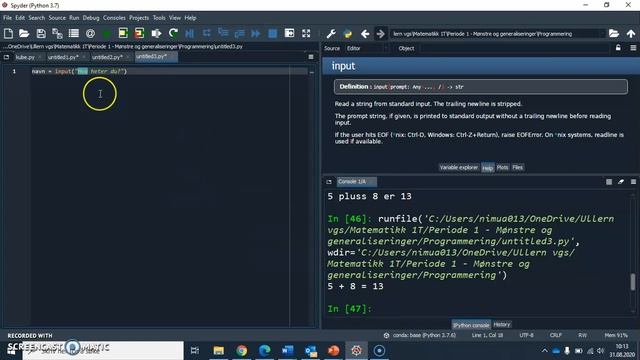The height and width of the screenshot is (360, 640).
Task: Open the Help menu in the menu bar
Action: (x=190, y=18)
